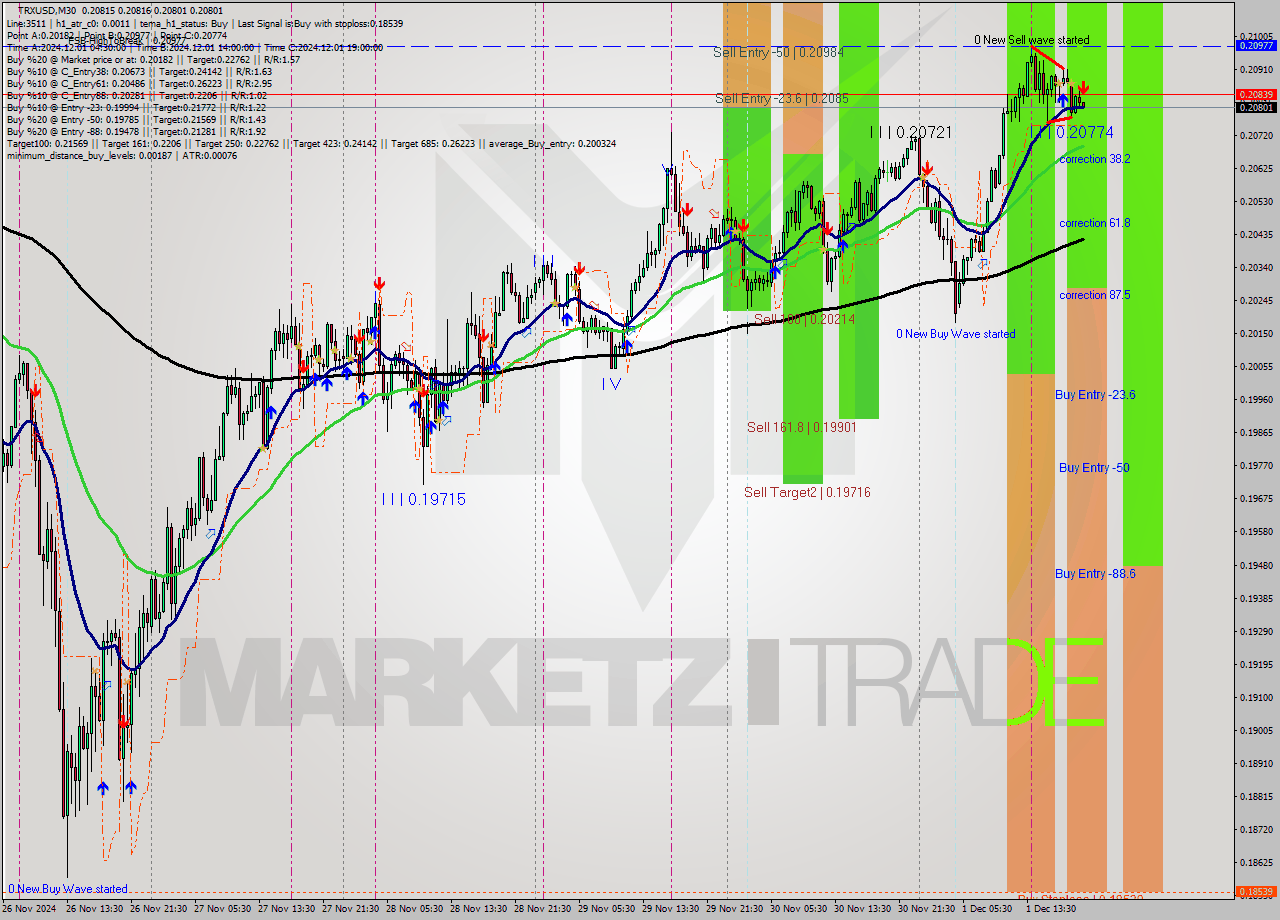The width and height of the screenshot is (1280, 920).
Task: Click the 0.20245 price axis label
Action: click(1256, 301)
